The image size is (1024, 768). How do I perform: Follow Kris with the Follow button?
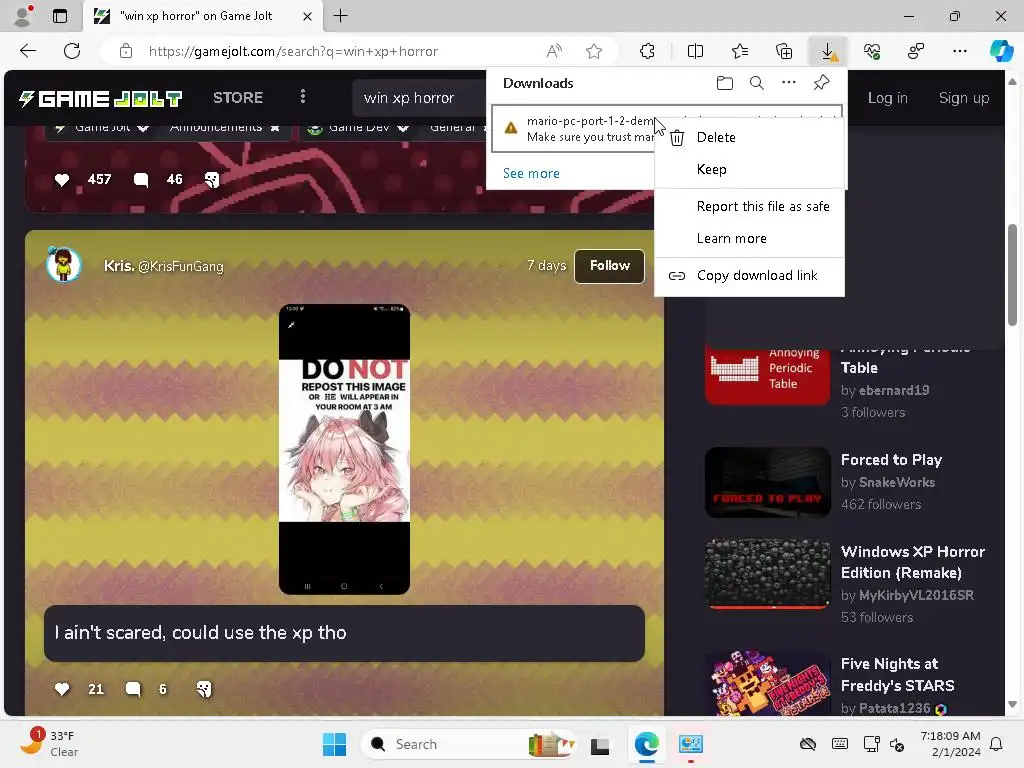609,266
